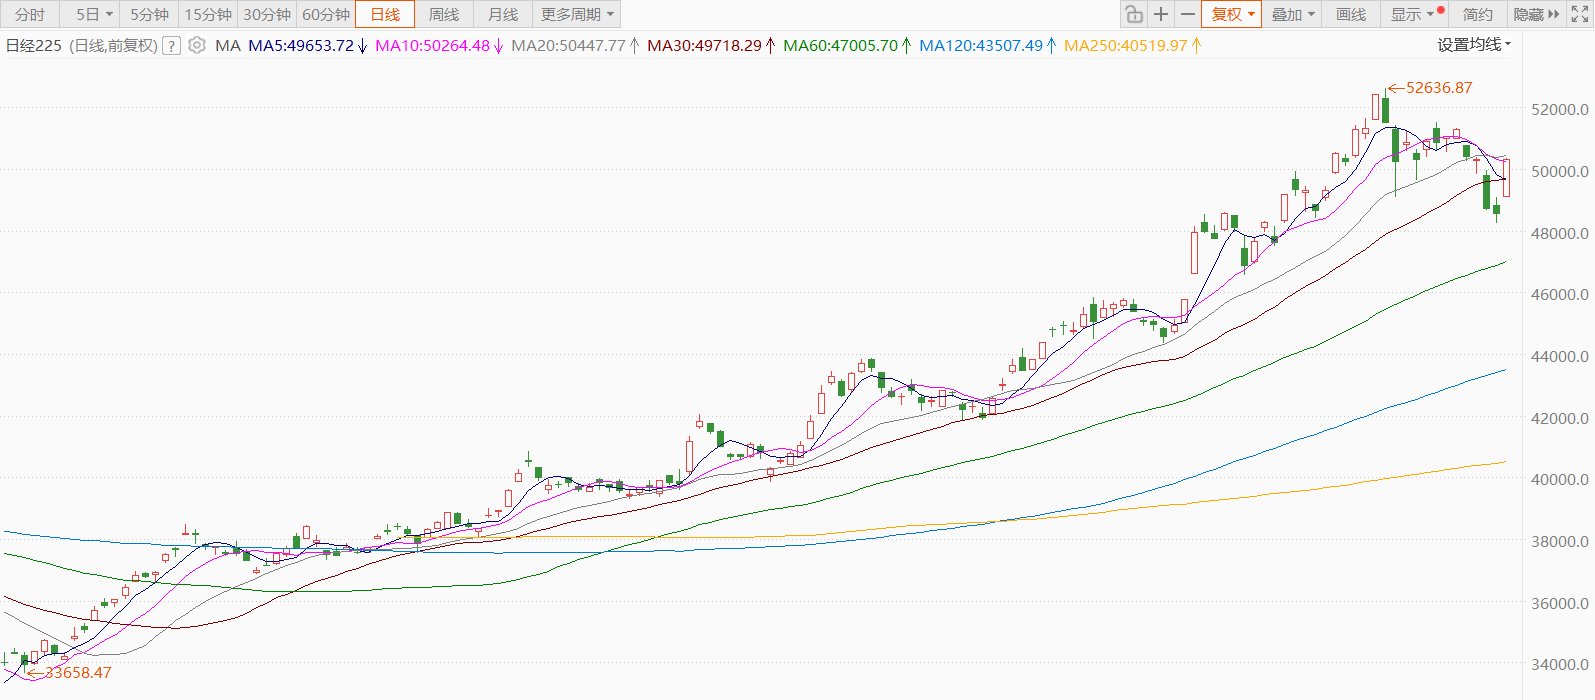Toggle 画线 drawing tools mode
Viewport: 1595px width, 700px height.
(x=1351, y=14)
